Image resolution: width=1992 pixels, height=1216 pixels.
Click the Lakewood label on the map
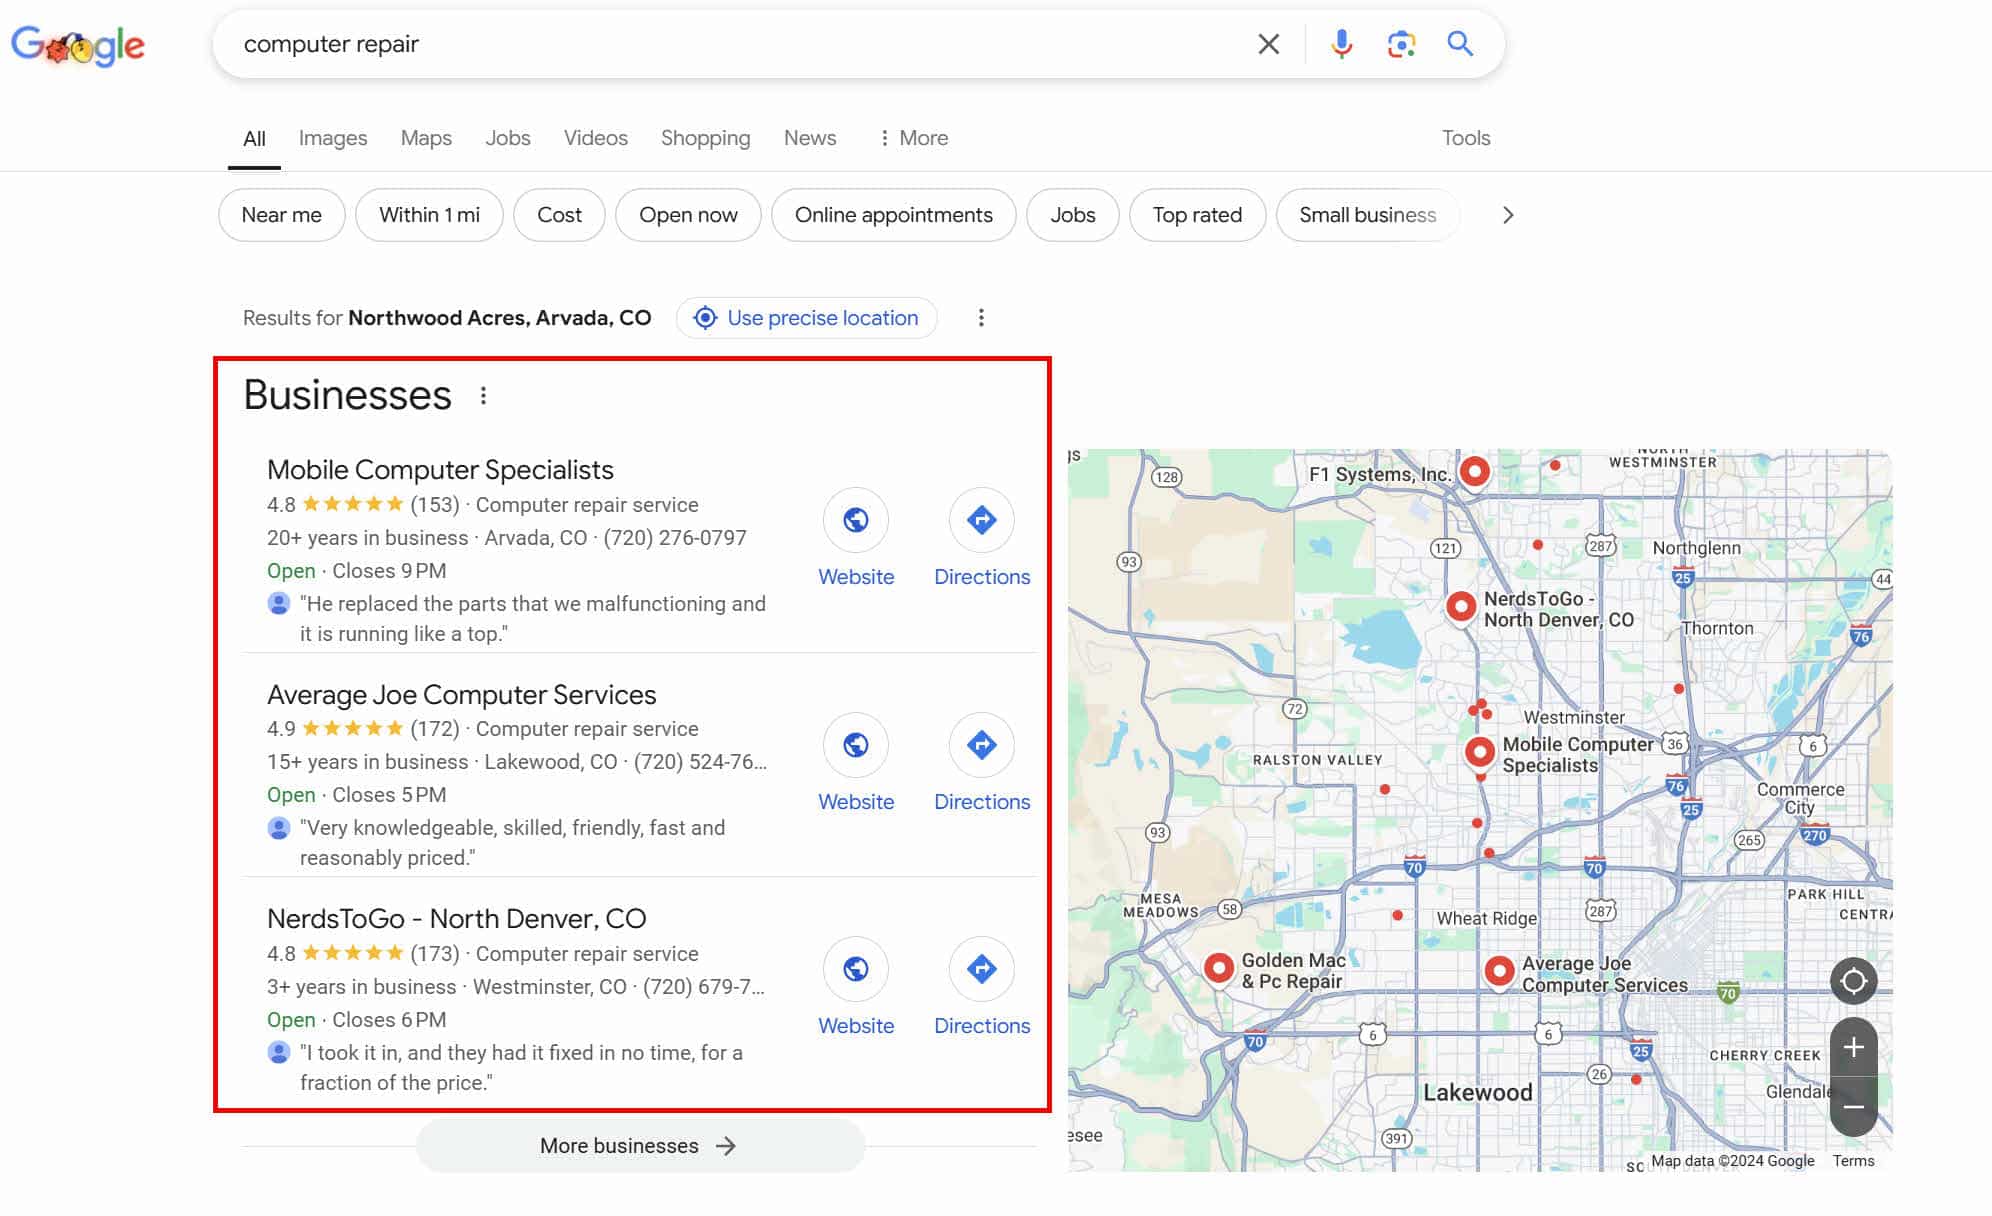coord(1477,1093)
